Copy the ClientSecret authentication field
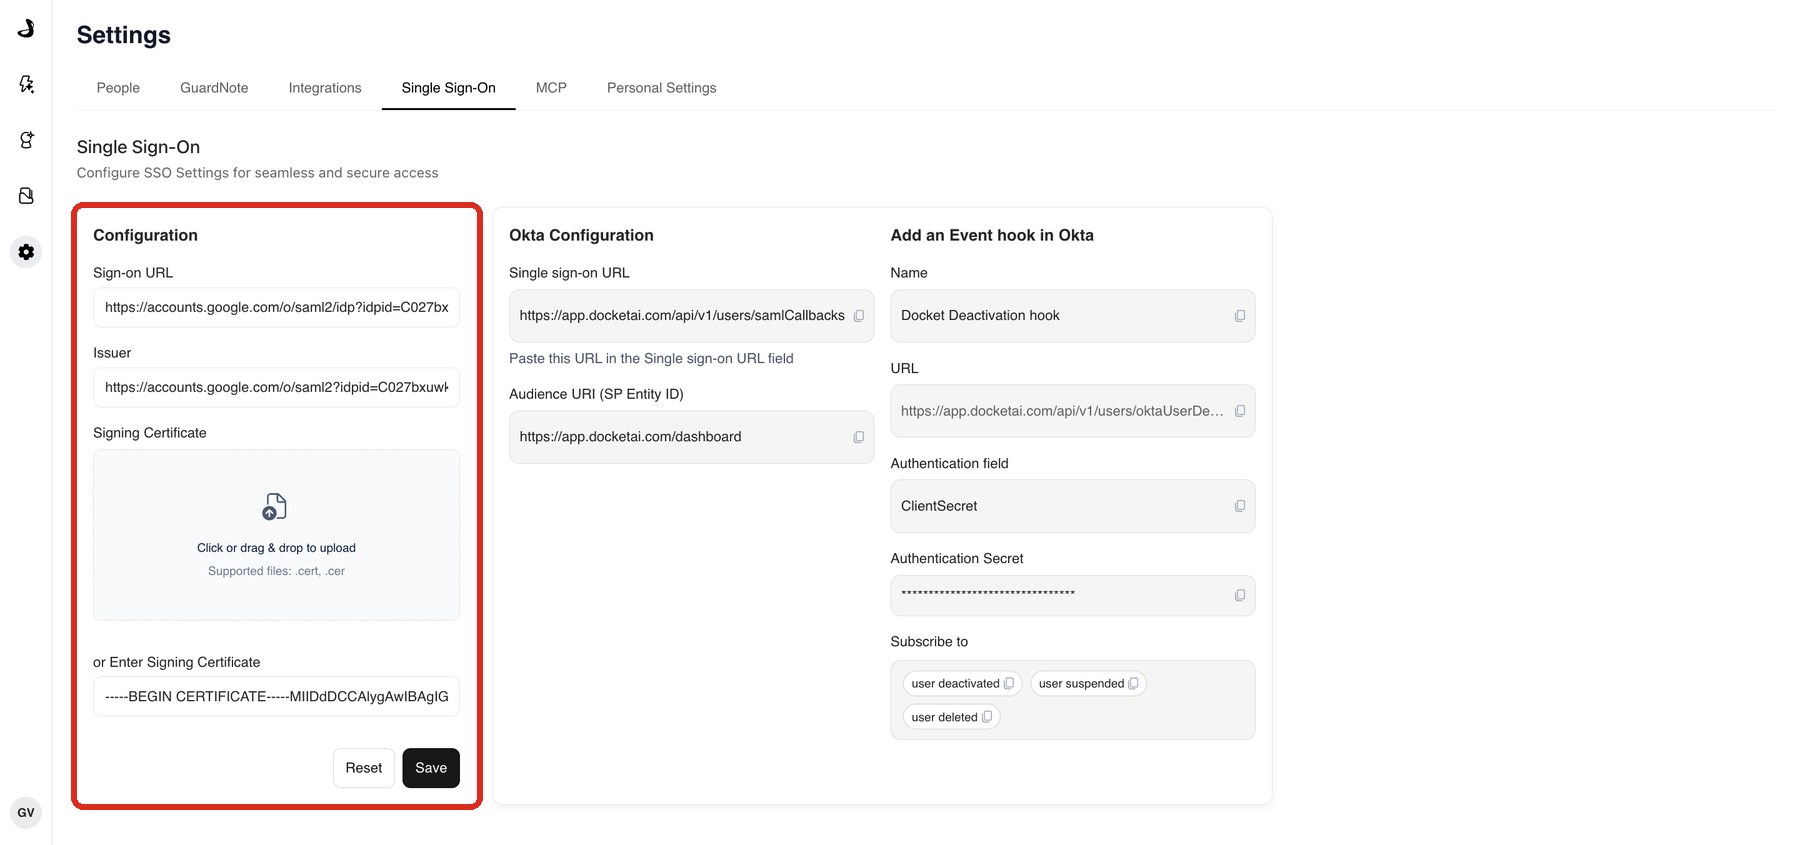This screenshot has height=845, width=1800. pos(1240,506)
